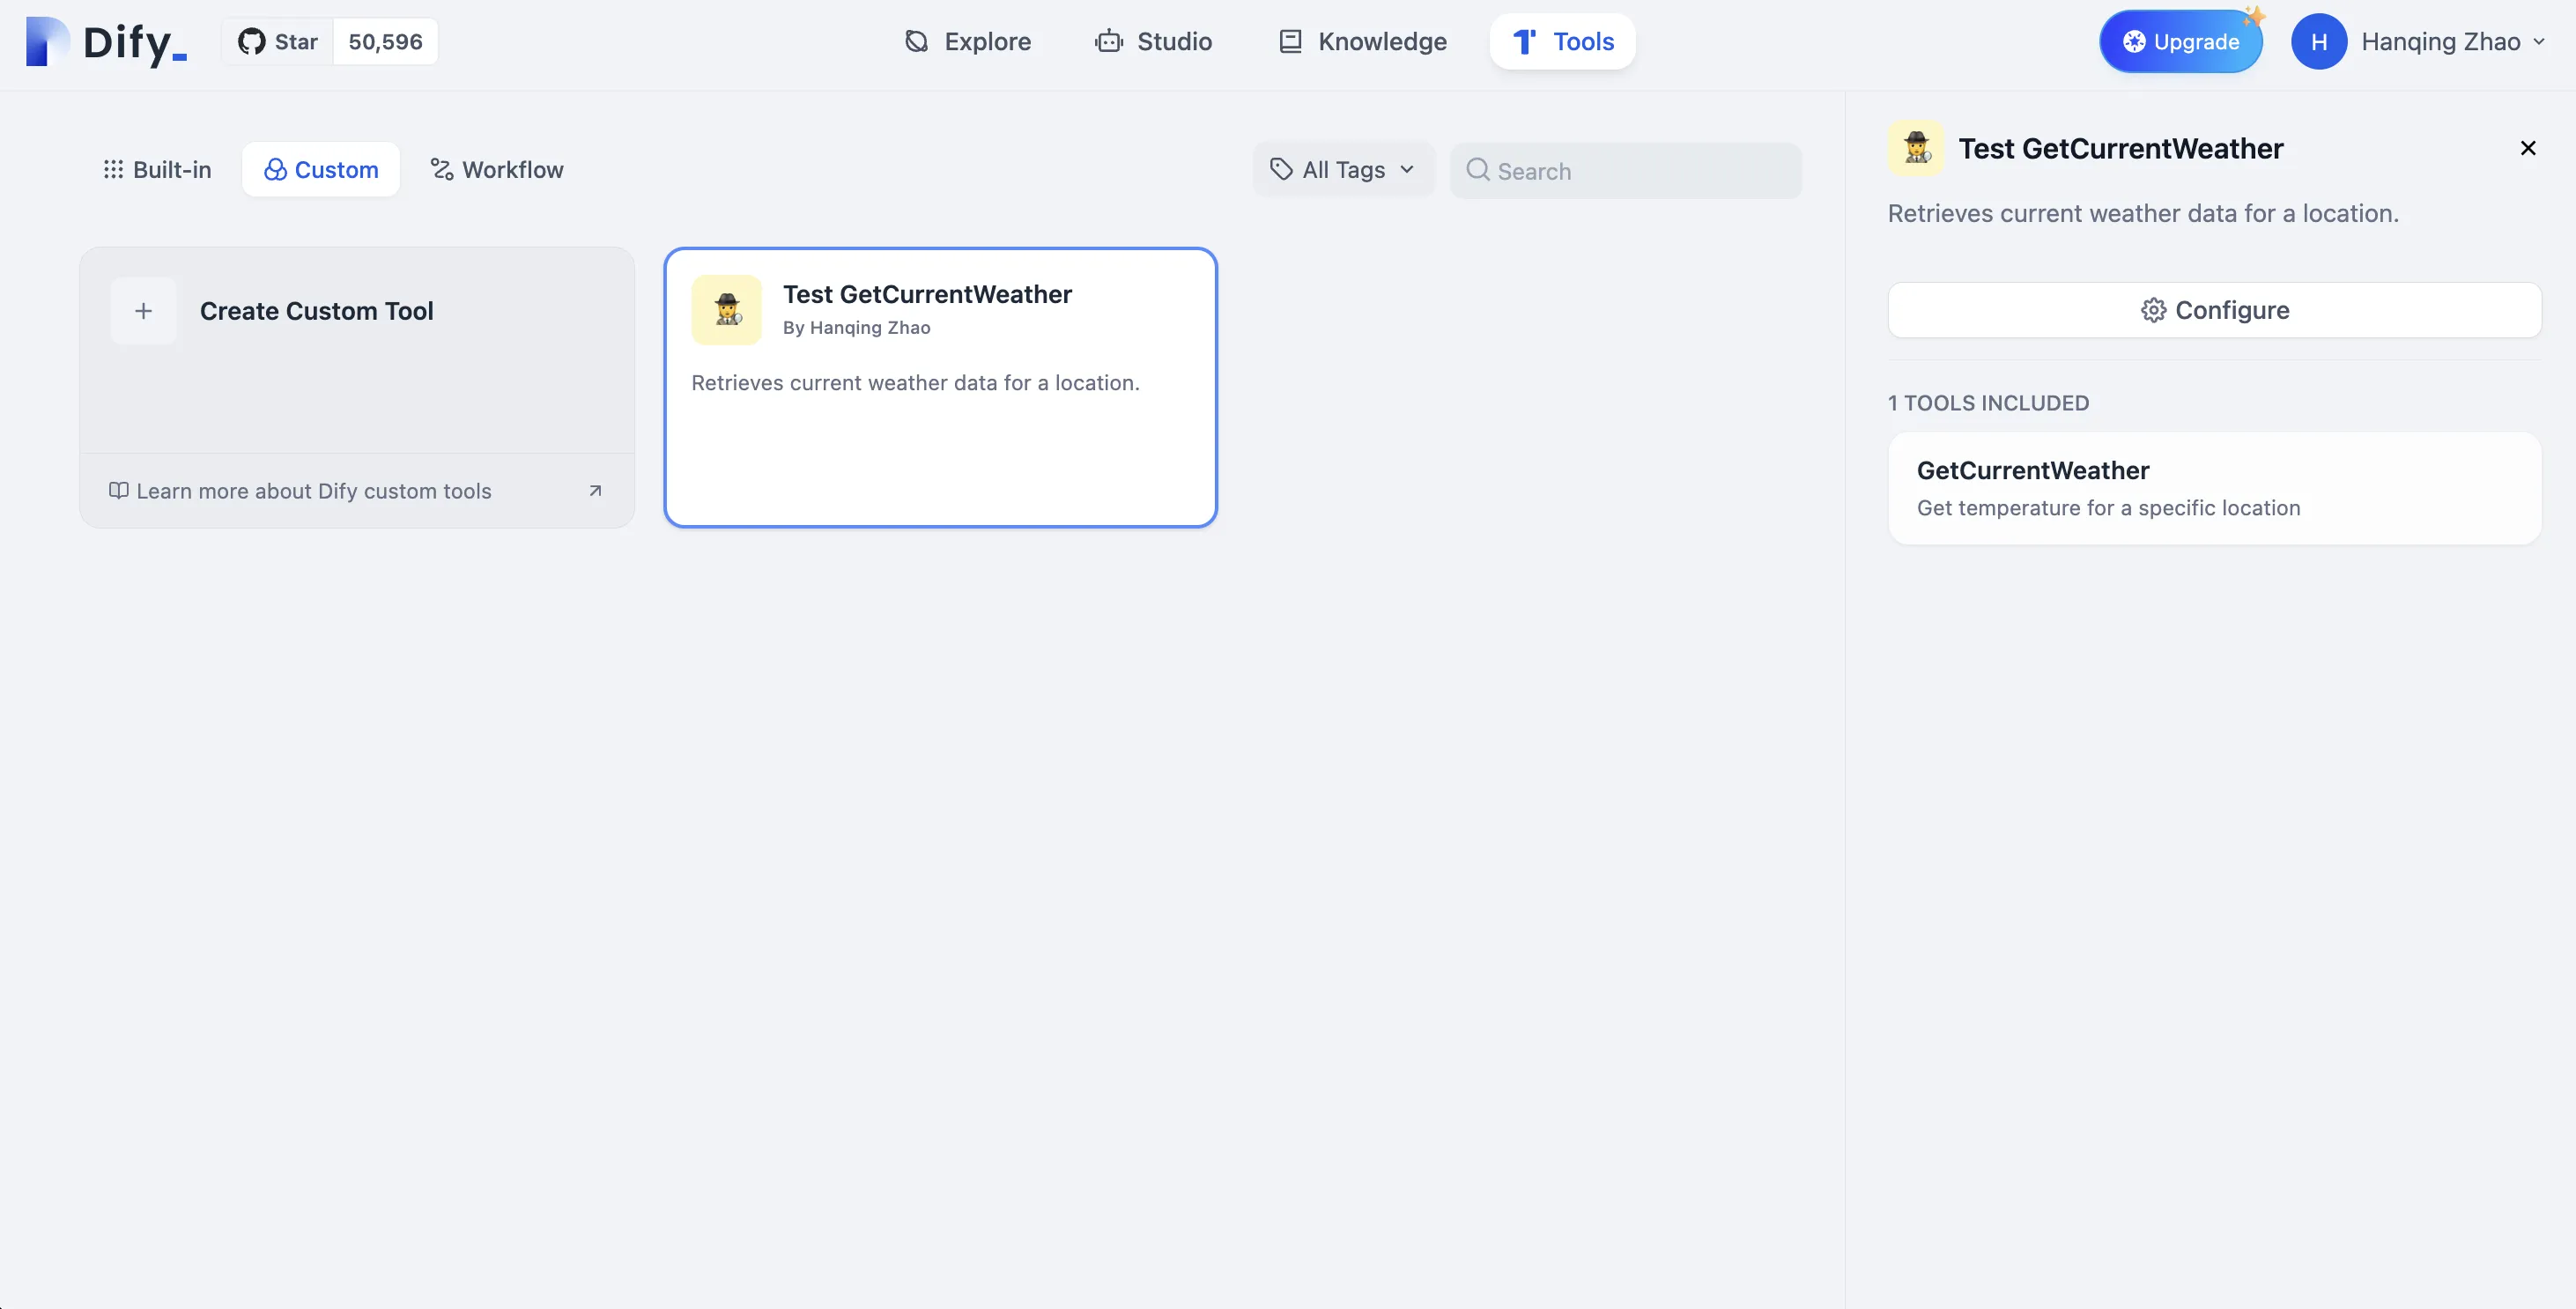Image resolution: width=2576 pixels, height=1309 pixels.
Task: Switch to the Workflow tools tab
Action: [497, 170]
